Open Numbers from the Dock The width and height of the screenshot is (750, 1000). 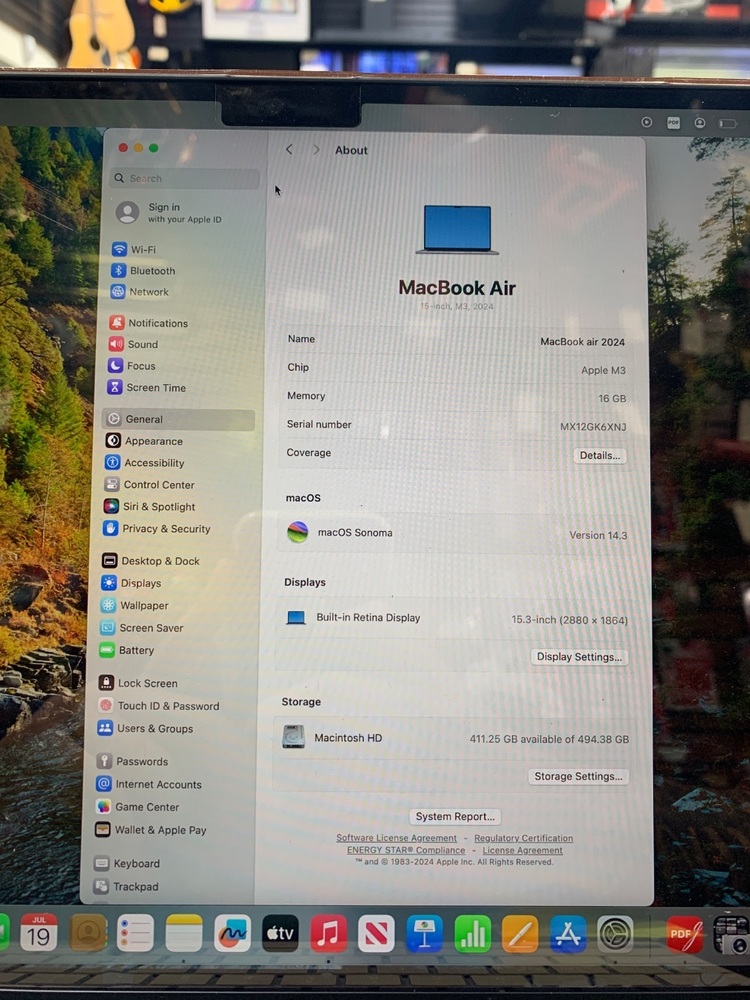pyautogui.click(x=473, y=933)
